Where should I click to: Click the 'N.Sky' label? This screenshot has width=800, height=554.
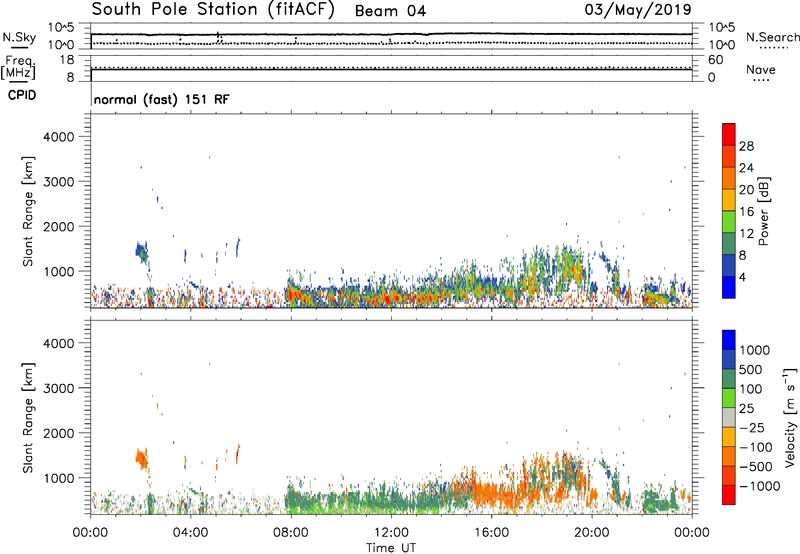coord(19,37)
